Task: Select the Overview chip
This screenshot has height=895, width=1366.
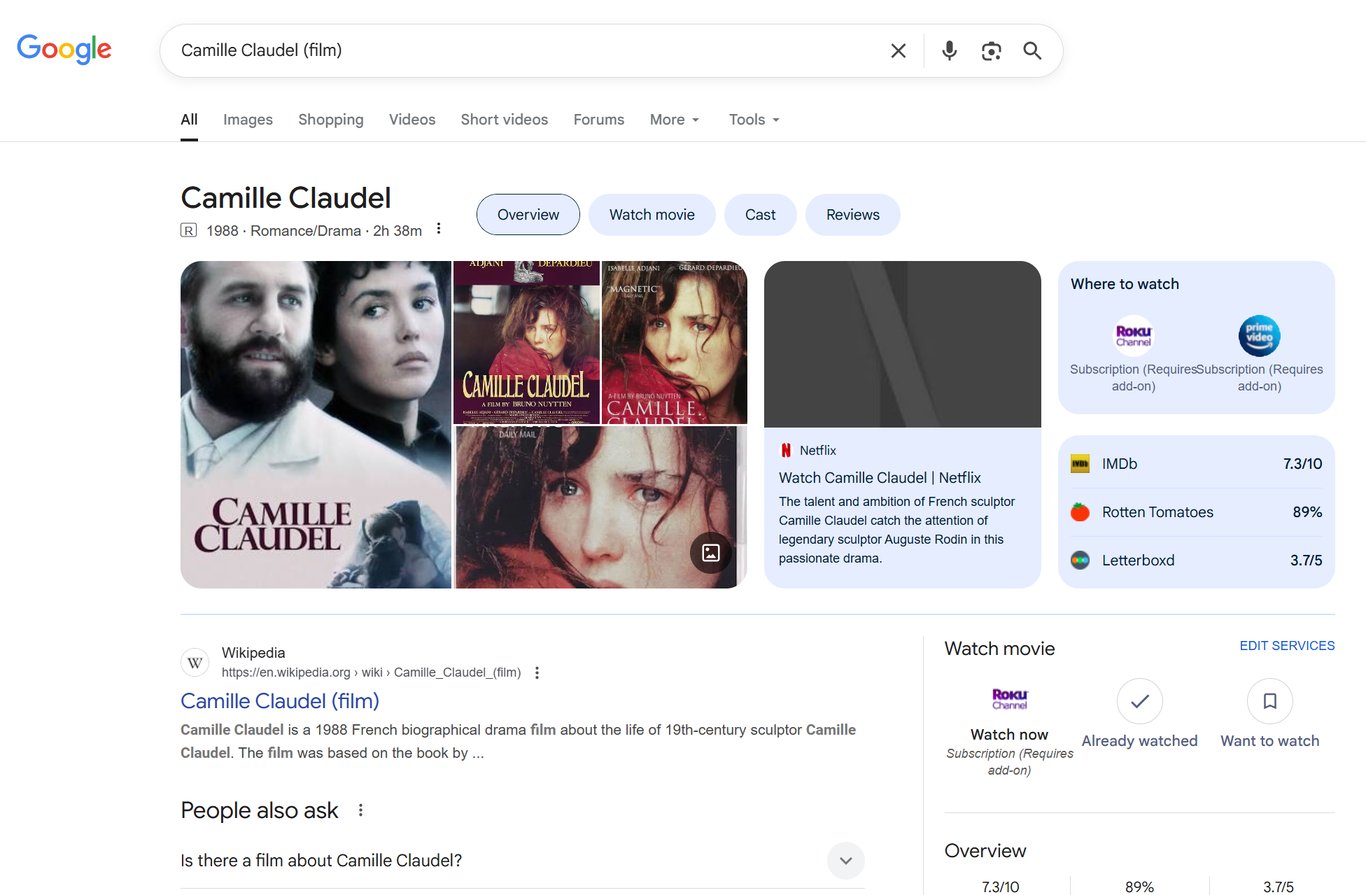Action: 528,215
